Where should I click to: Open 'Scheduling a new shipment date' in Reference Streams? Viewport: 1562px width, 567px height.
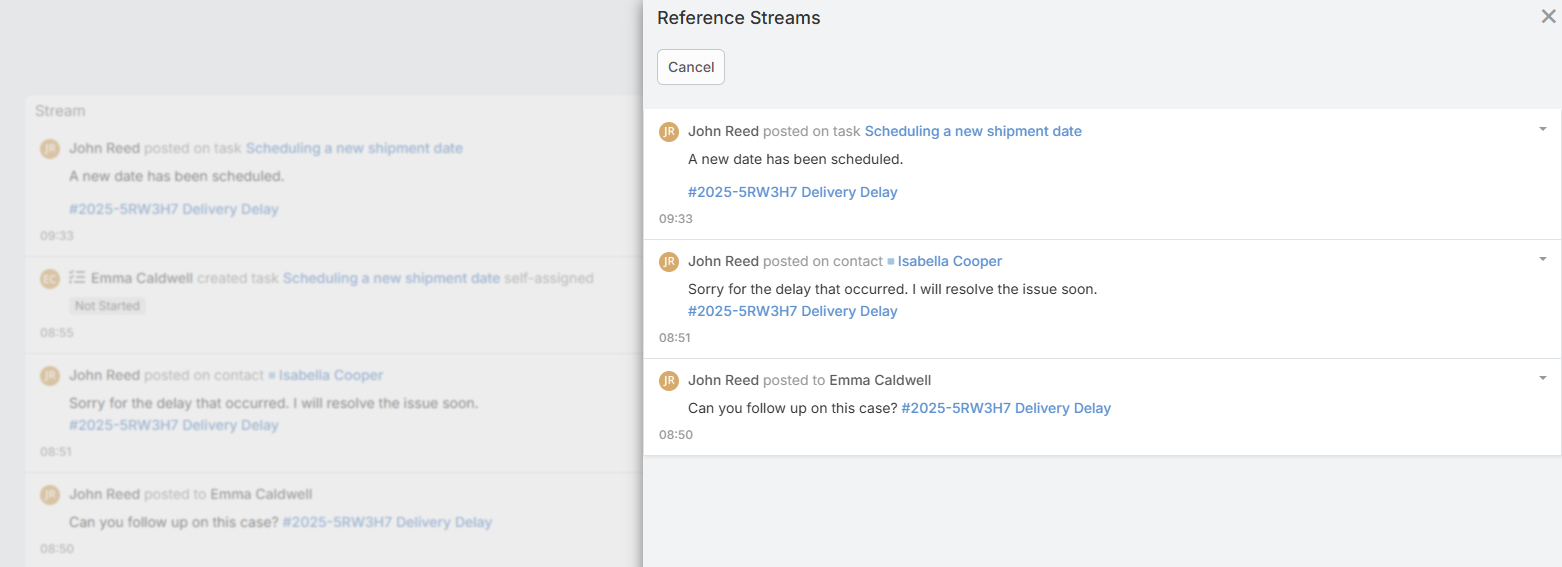[972, 131]
